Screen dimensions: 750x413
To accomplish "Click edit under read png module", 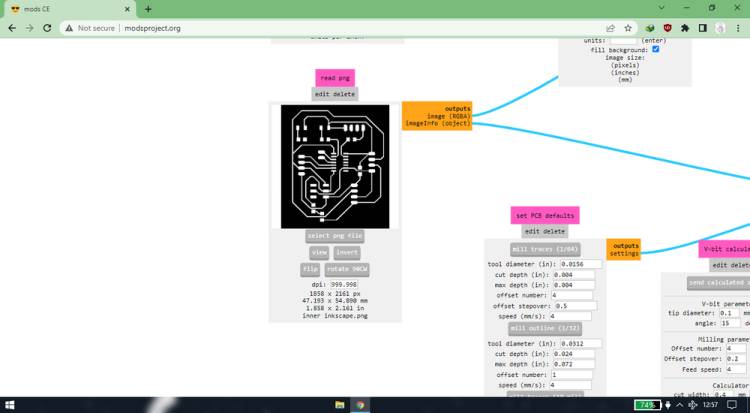I will (x=322, y=94).
